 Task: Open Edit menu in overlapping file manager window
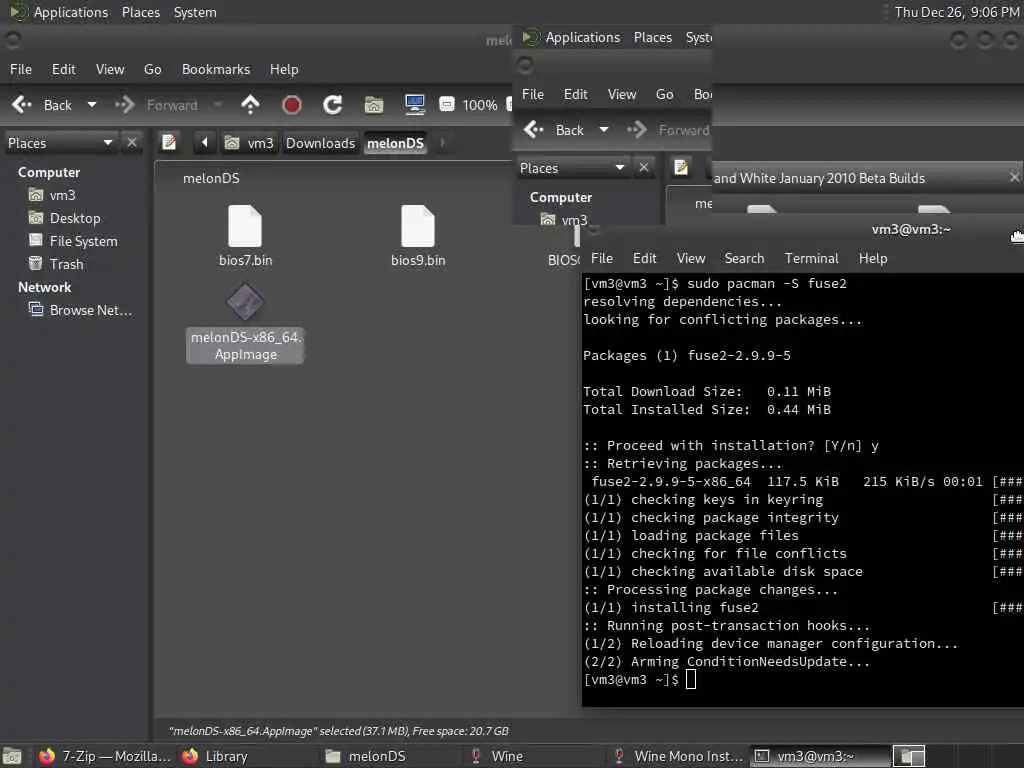tap(575, 94)
